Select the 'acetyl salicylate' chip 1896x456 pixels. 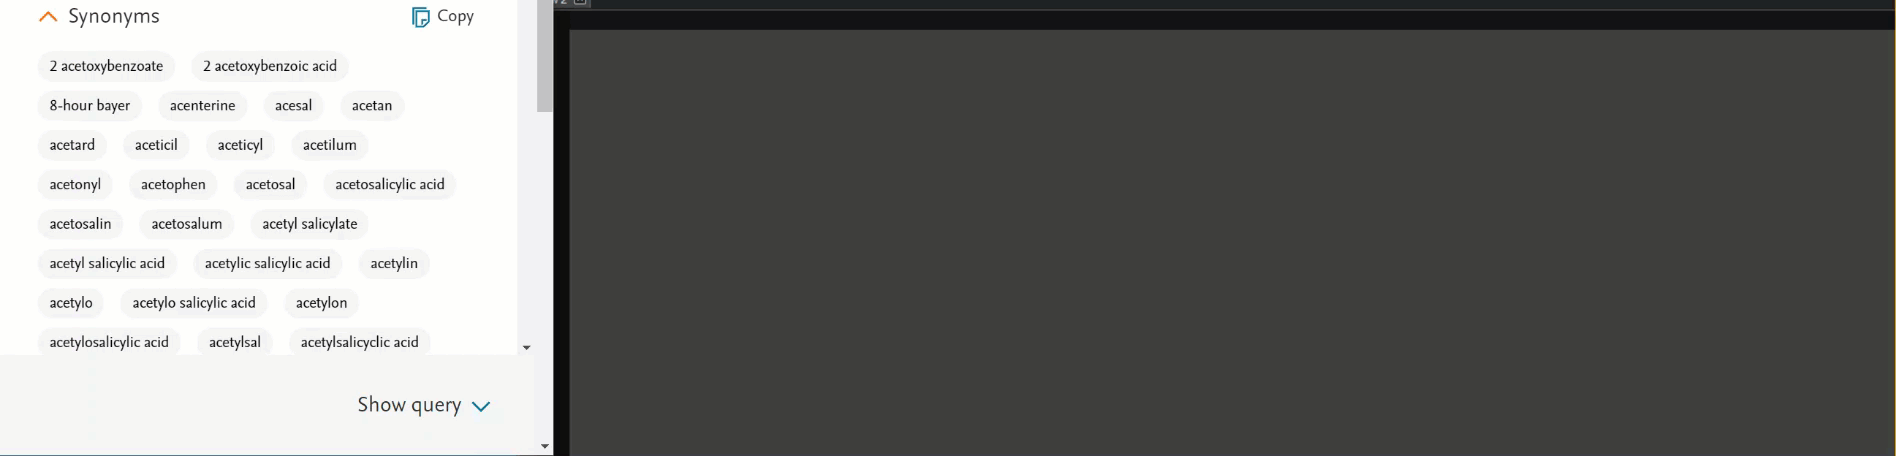(x=310, y=224)
